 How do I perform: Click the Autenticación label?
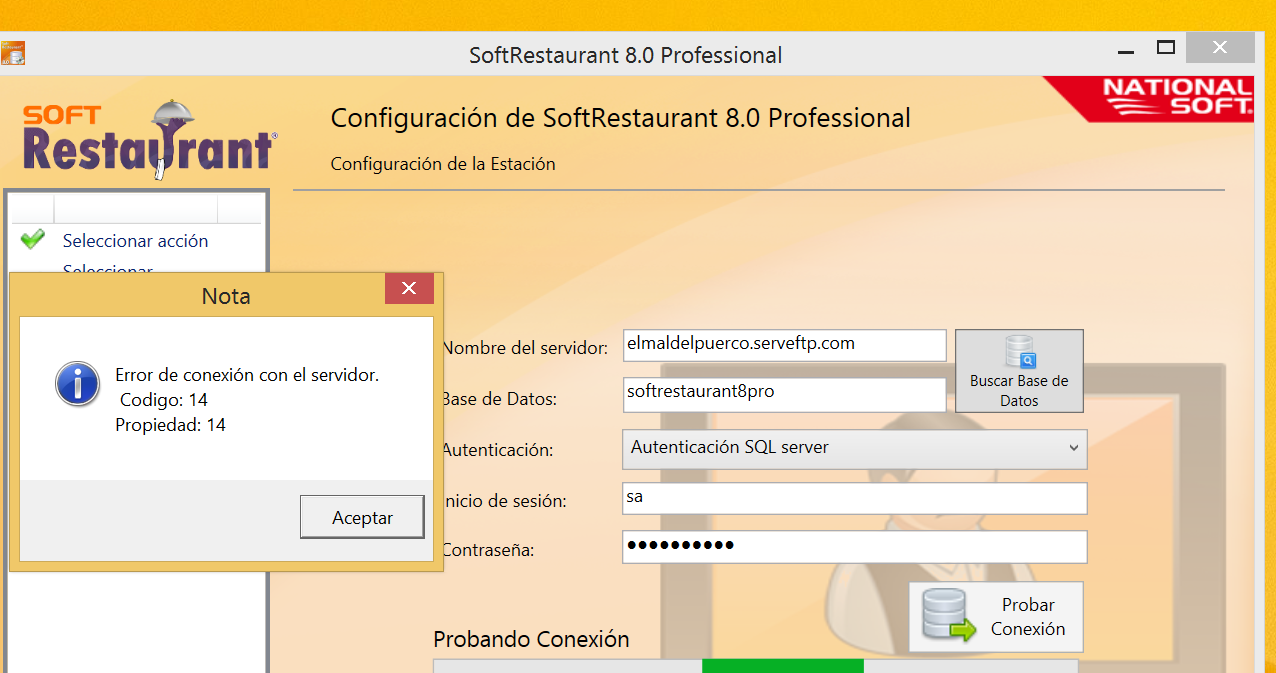click(x=497, y=450)
